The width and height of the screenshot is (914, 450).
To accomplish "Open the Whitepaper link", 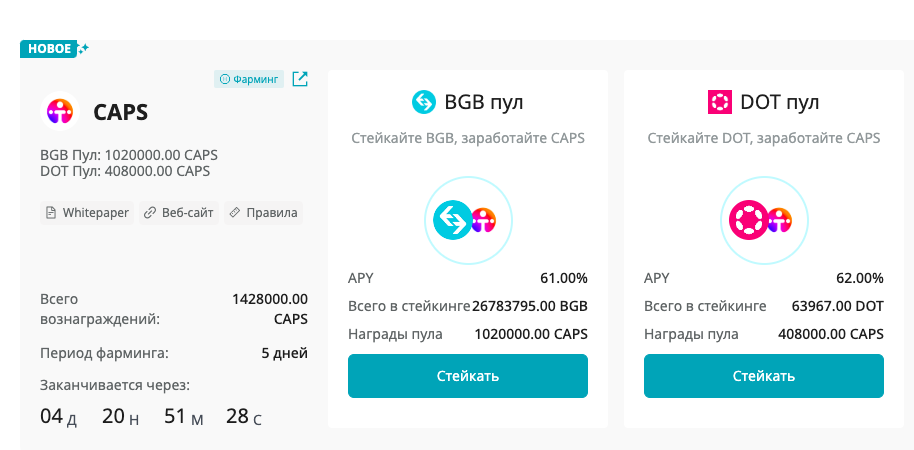I will (87, 212).
